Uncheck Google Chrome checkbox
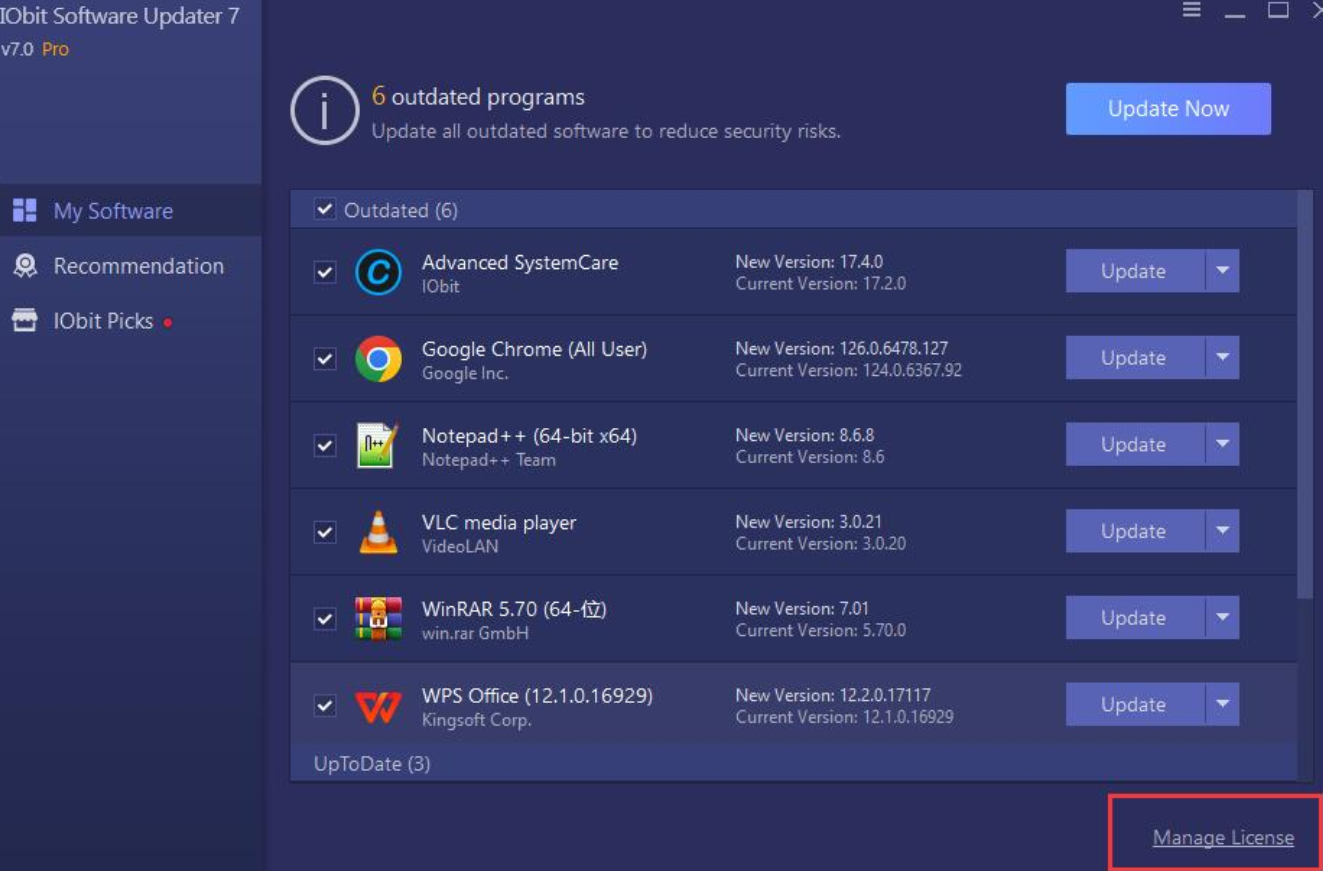The image size is (1323, 871). (x=325, y=359)
